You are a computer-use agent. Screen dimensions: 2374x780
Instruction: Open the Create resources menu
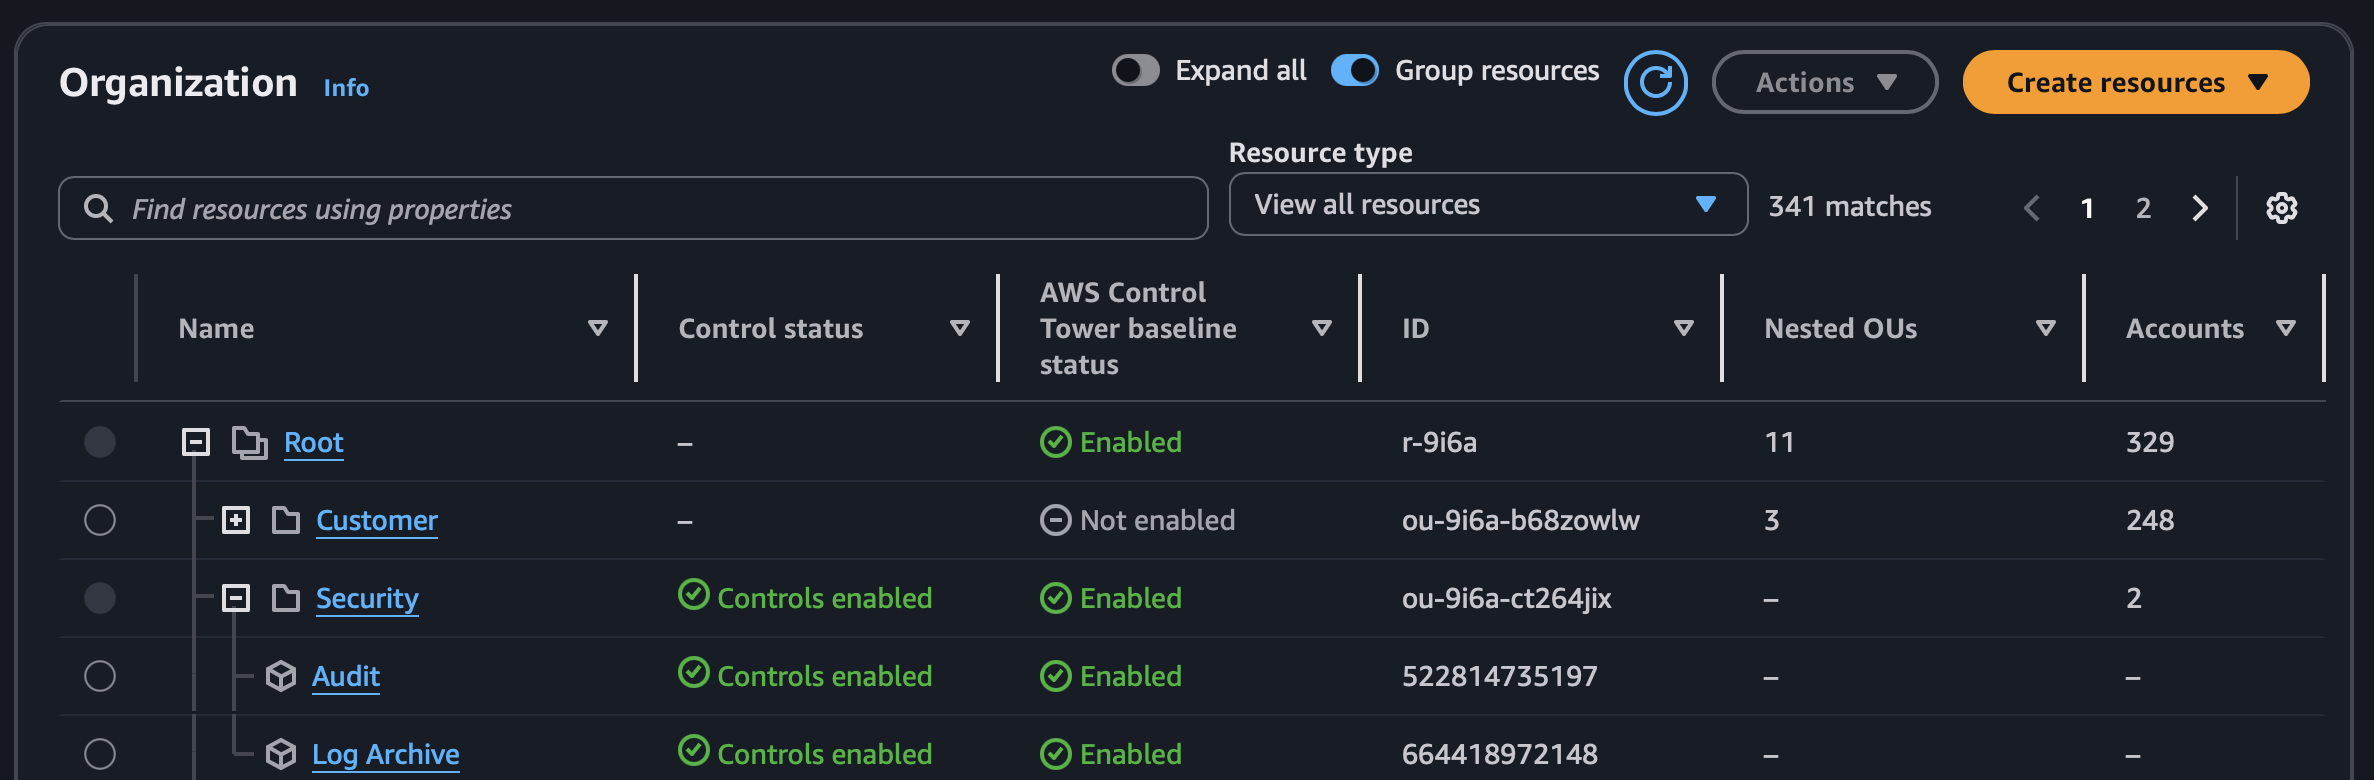coord(2135,83)
